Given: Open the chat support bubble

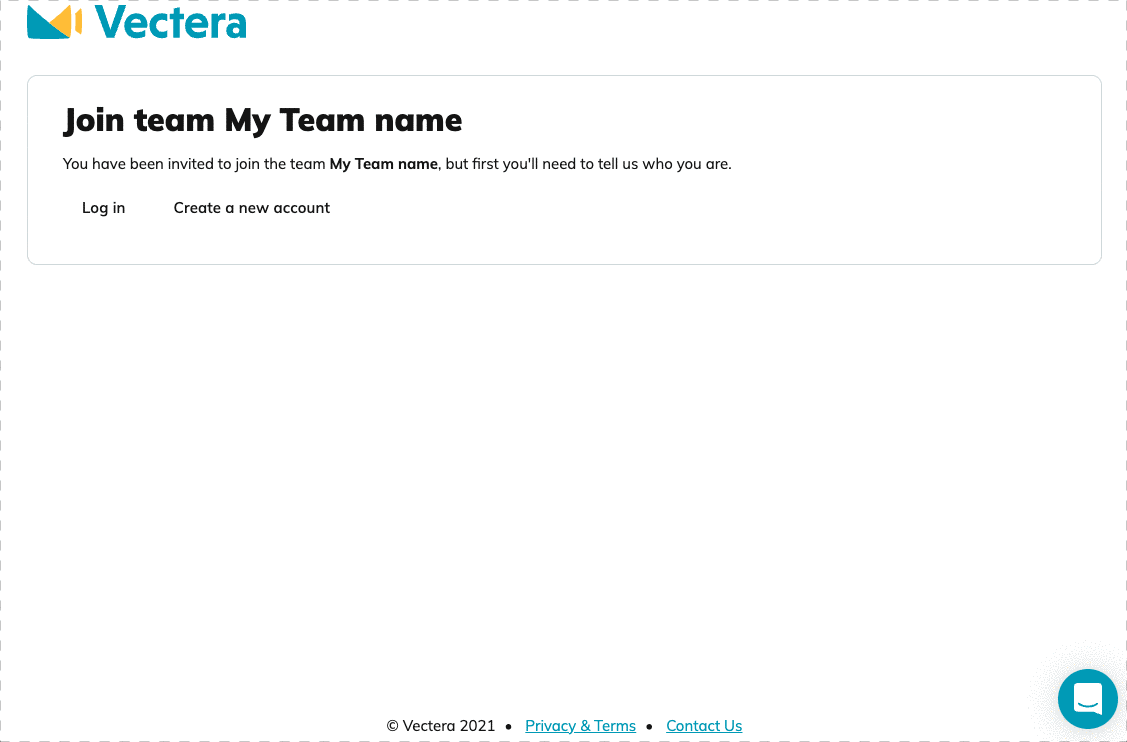Looking at the screenshot, I should pos(1087,698).
